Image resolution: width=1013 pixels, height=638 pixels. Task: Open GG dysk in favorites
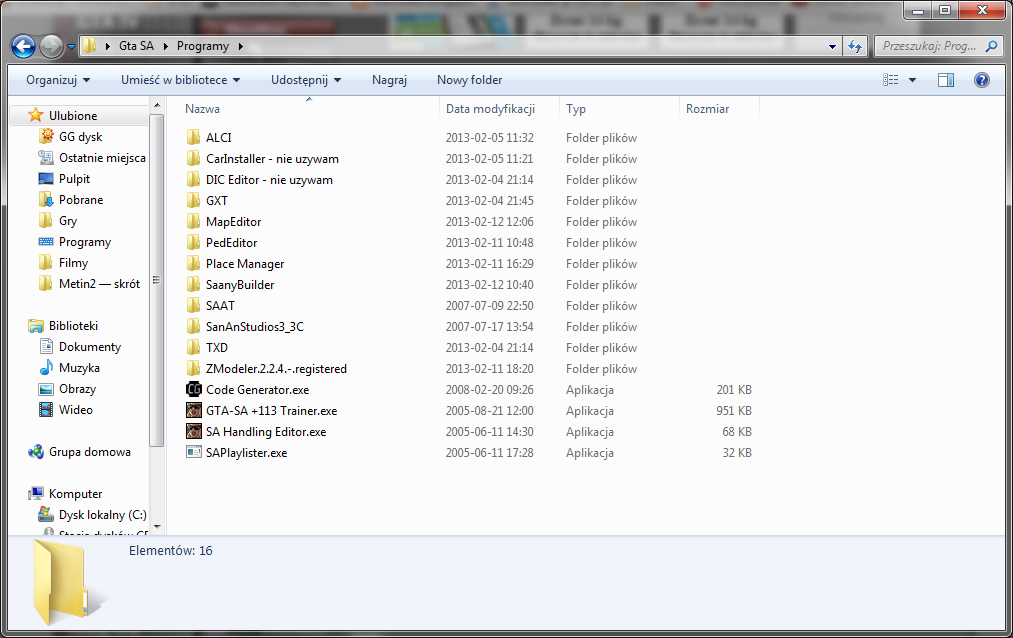80,137
